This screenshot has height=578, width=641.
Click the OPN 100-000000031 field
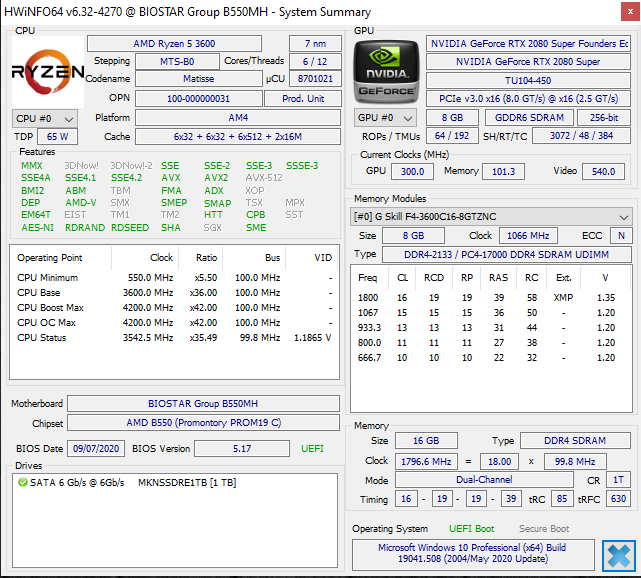pyautogui.click(x=199, y=99)
